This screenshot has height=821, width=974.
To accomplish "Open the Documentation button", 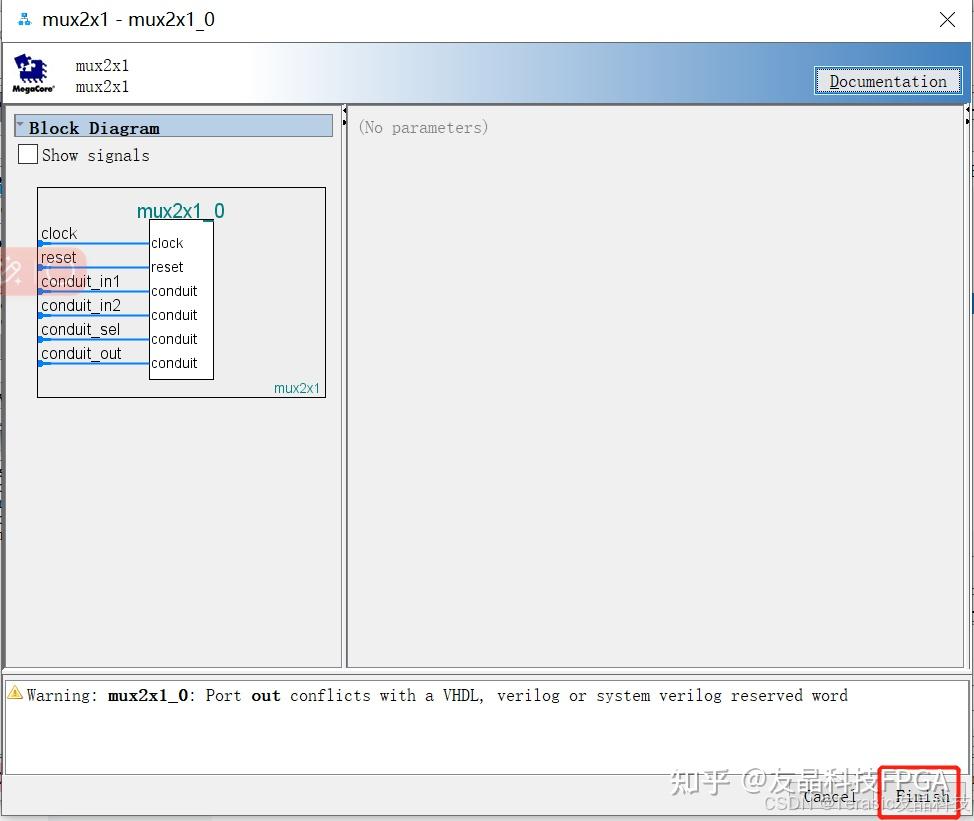I will (x=888, y=81).
